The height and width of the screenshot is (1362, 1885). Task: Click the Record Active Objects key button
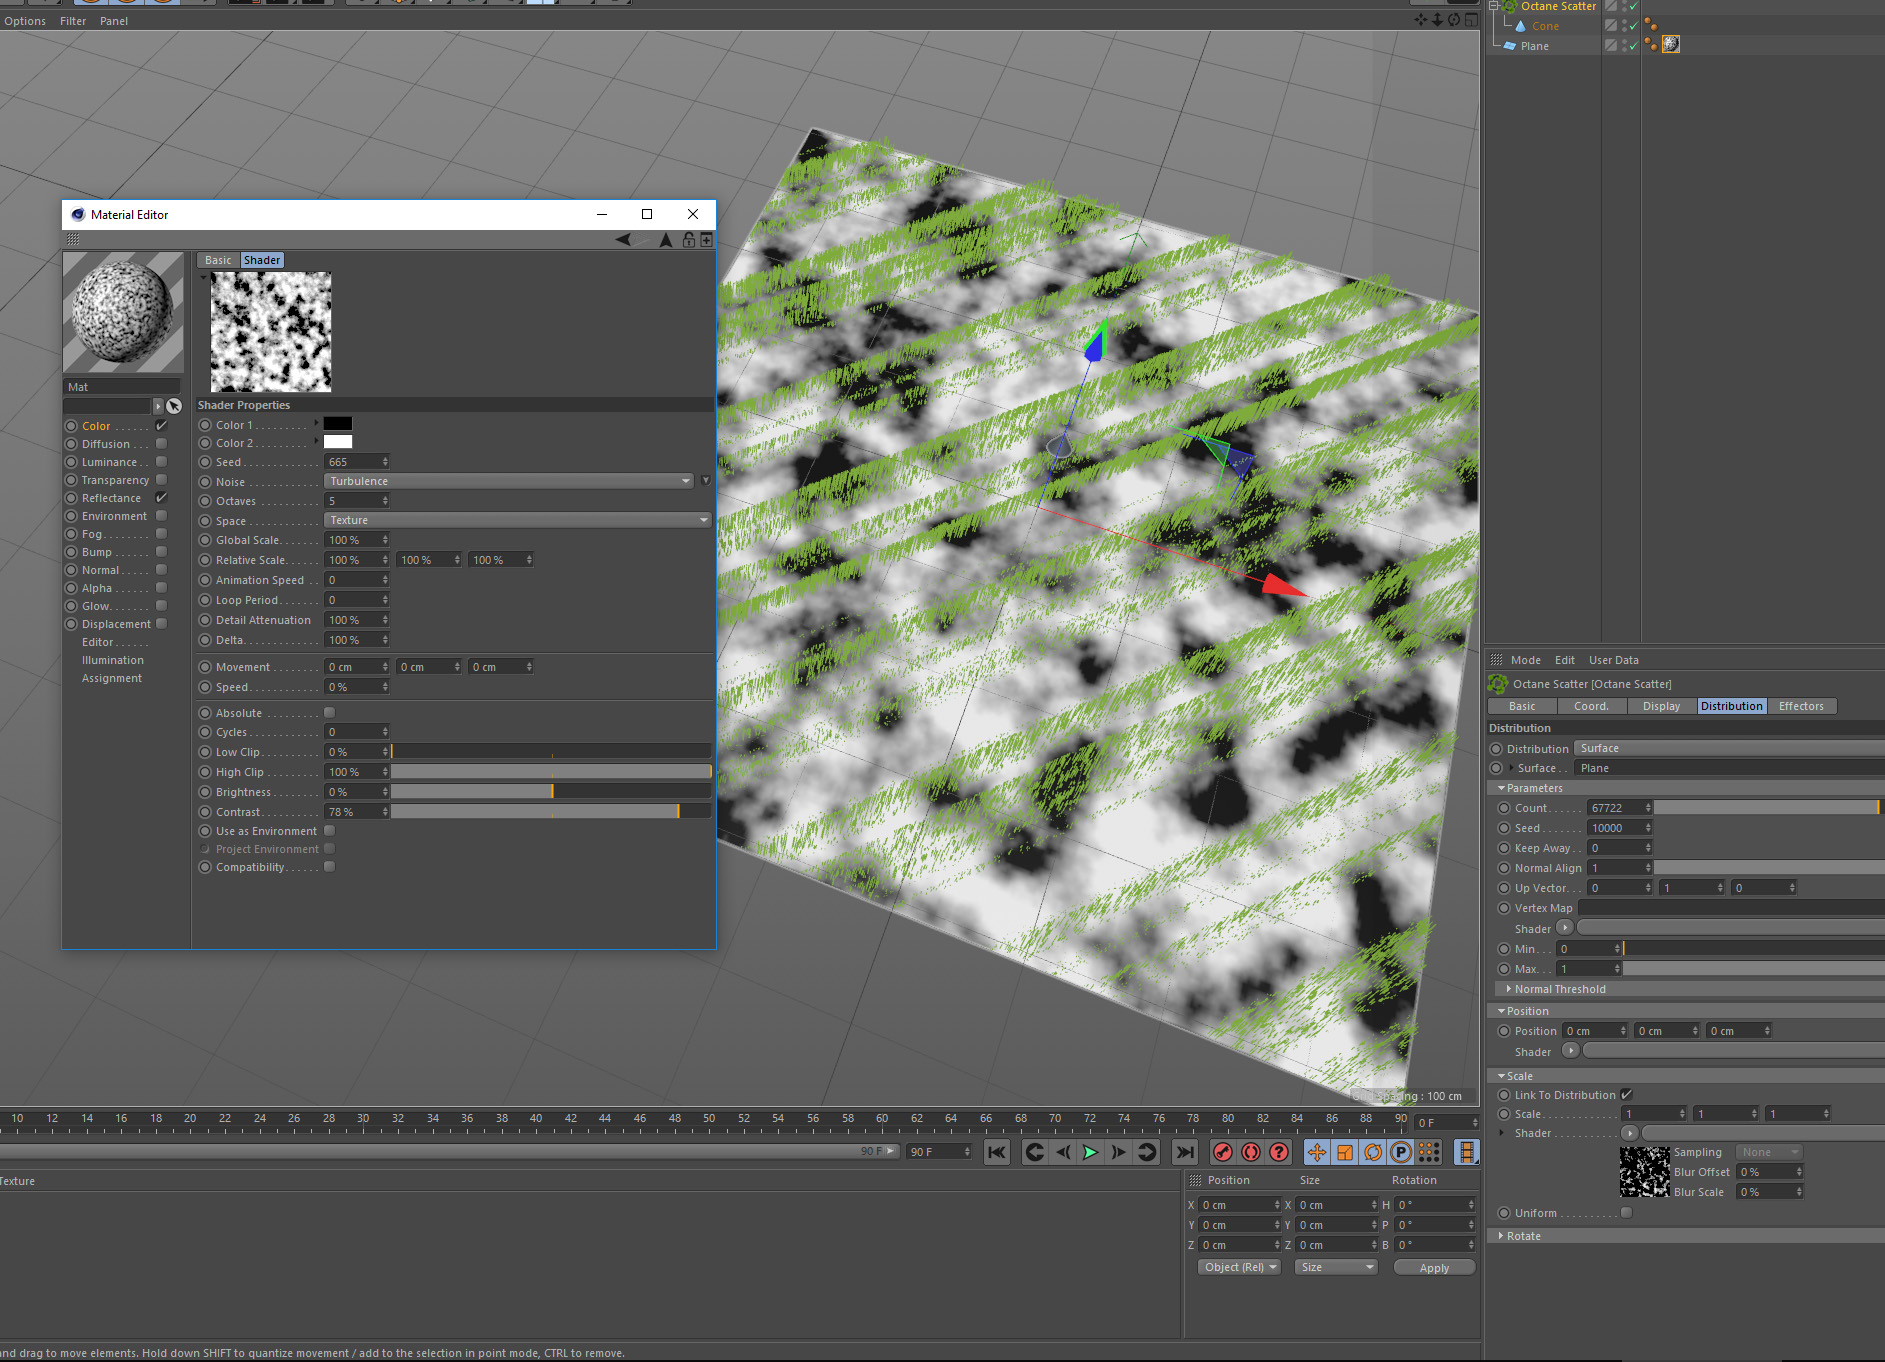click(x=1222, y=1152)
